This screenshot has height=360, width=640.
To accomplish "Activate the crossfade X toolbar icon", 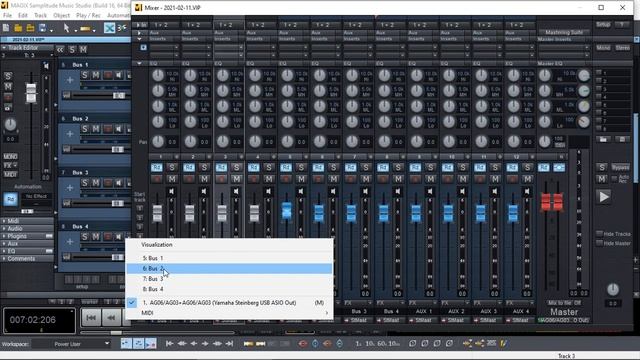I will point(109,28).
